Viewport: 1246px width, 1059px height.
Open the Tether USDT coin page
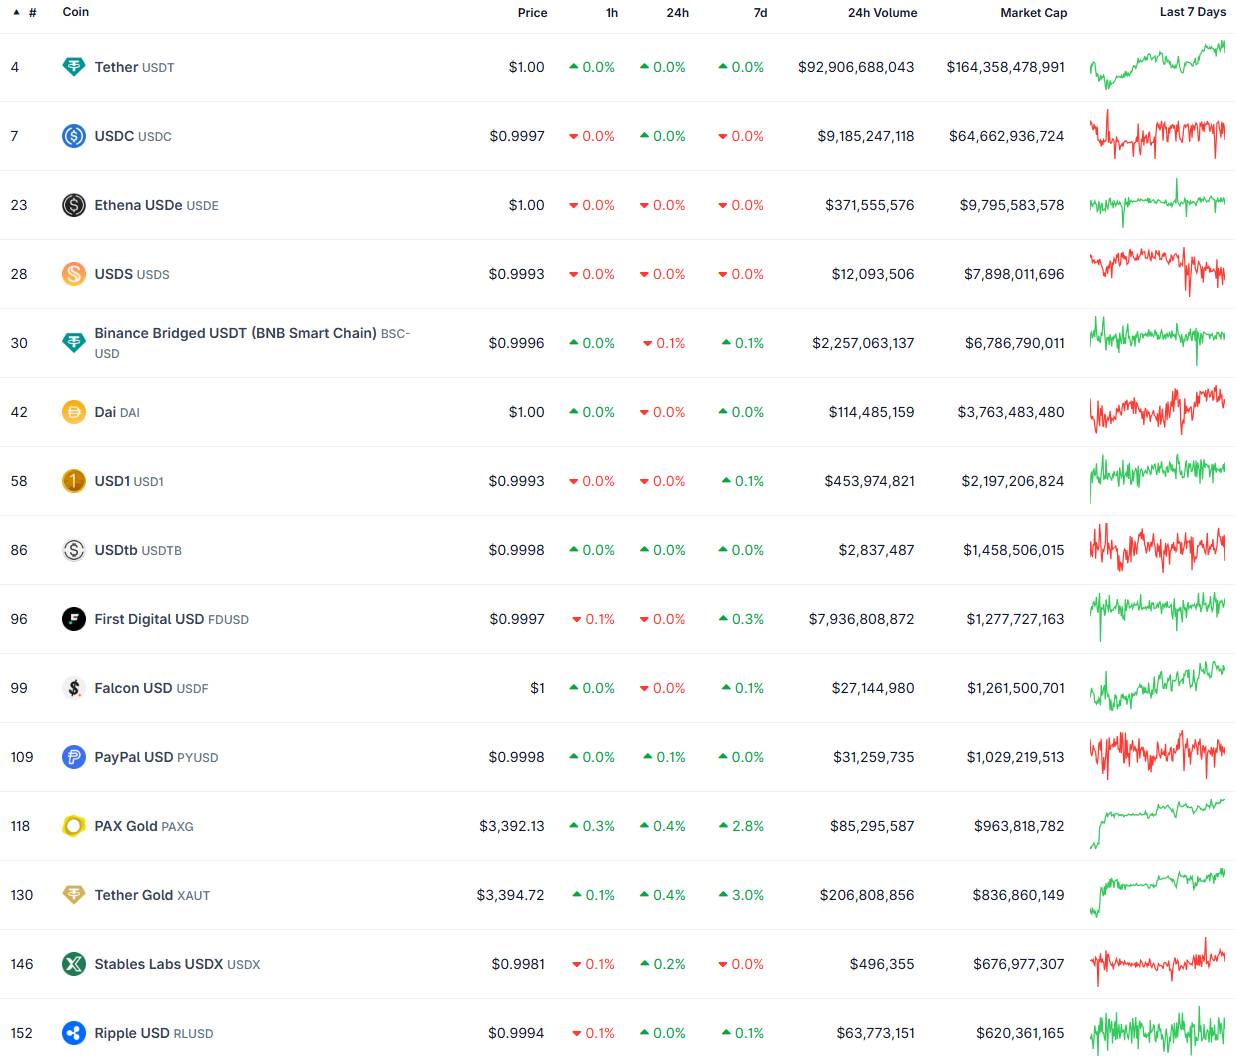coord(135,67)
